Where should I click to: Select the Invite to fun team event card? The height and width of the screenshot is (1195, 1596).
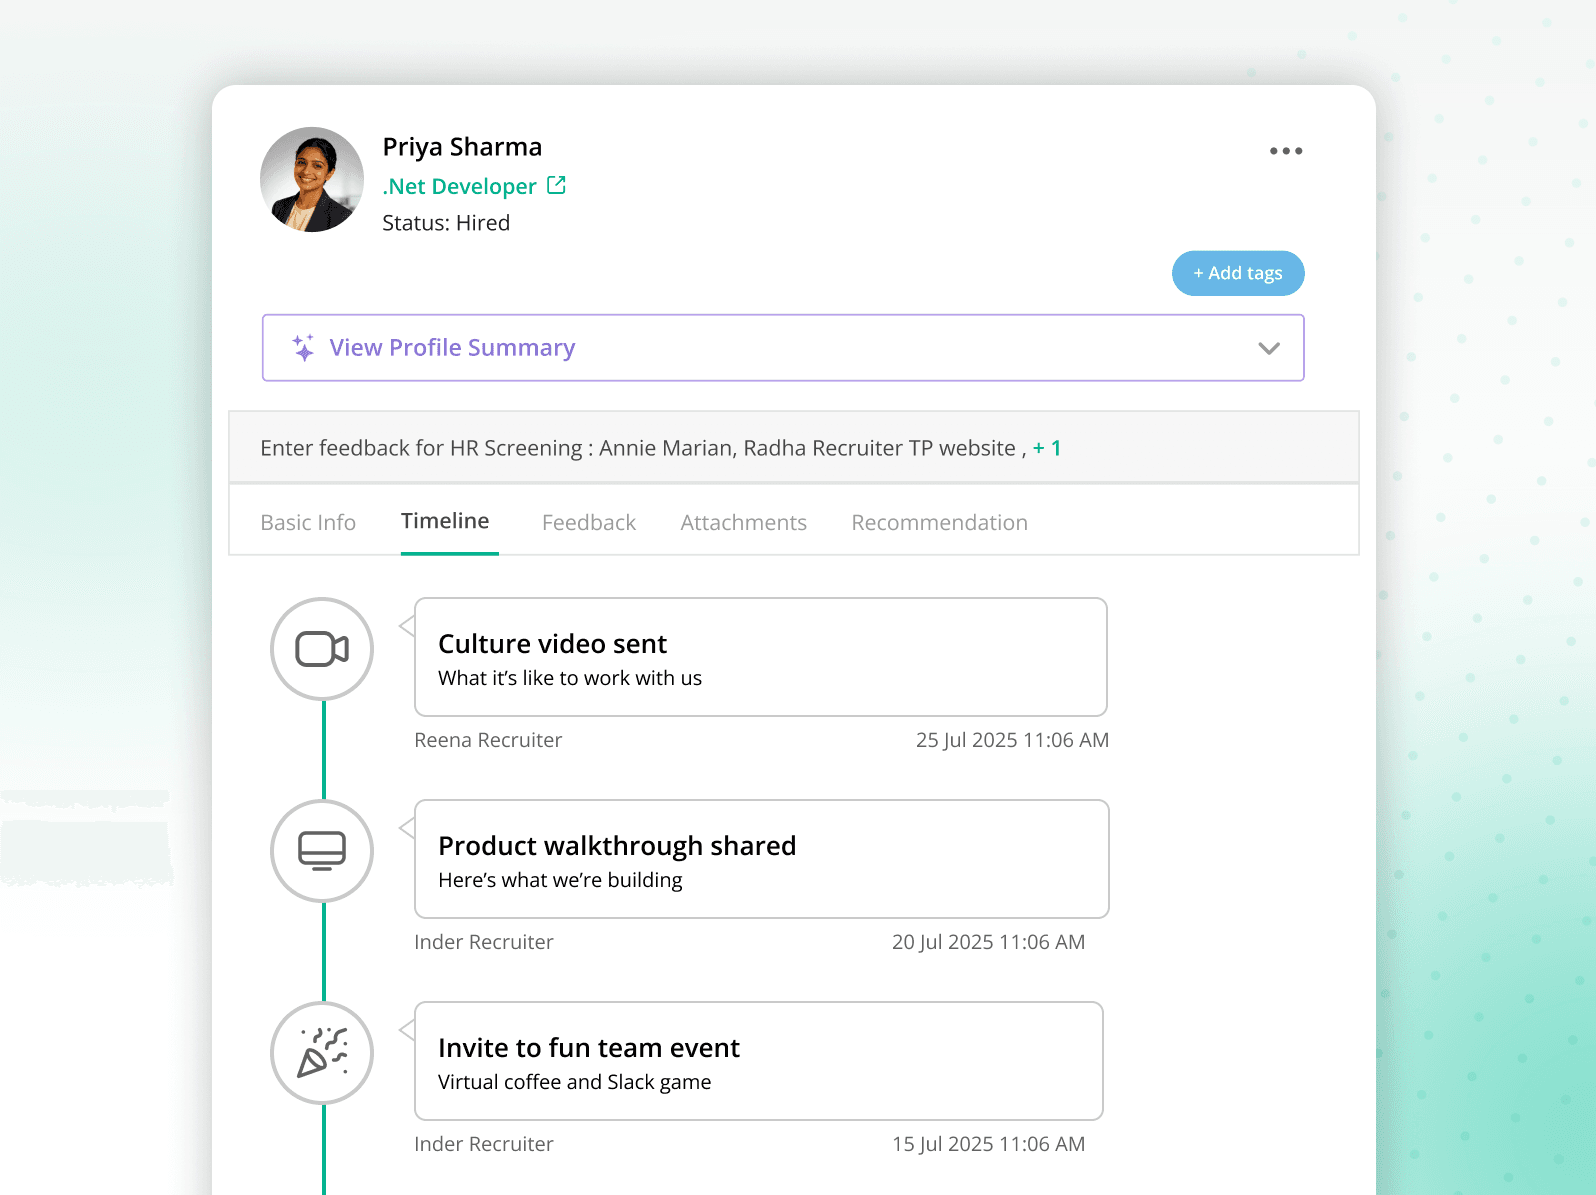click(759, 1061)
